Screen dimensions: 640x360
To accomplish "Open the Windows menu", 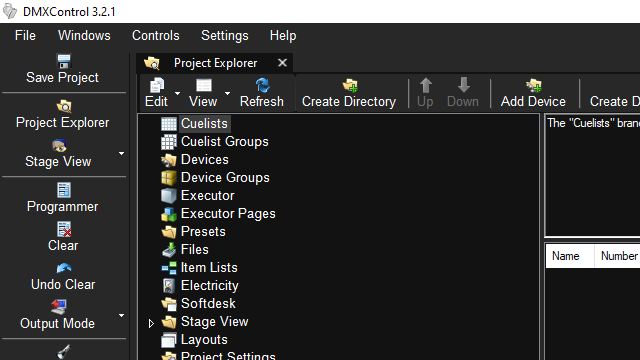I will tap(84, 36).
